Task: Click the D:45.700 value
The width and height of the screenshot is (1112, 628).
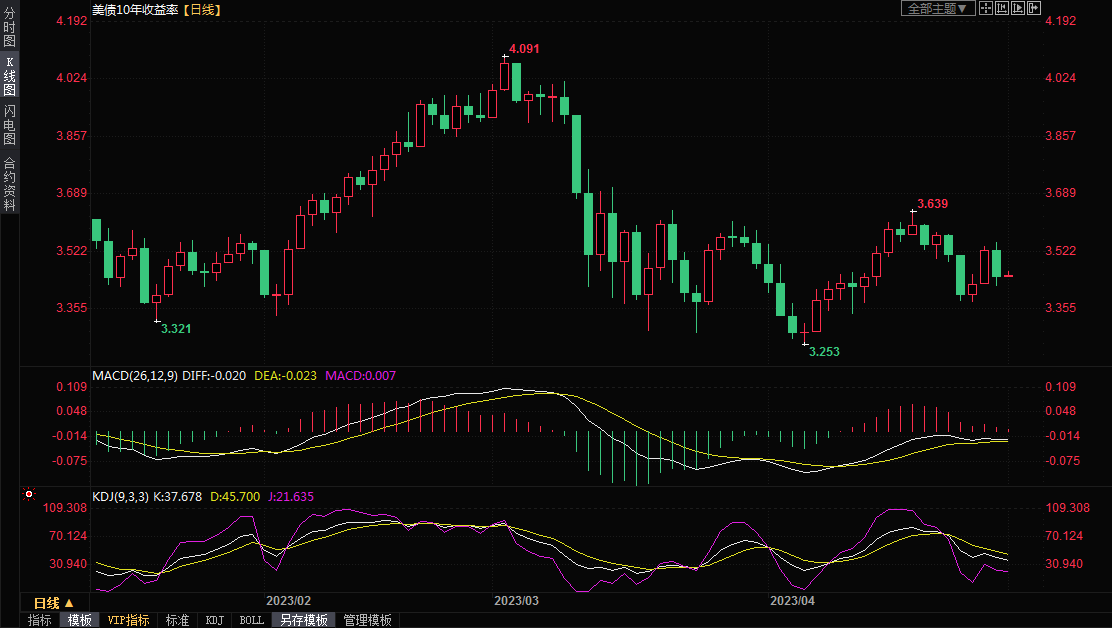Action: (x=235, y=497)
